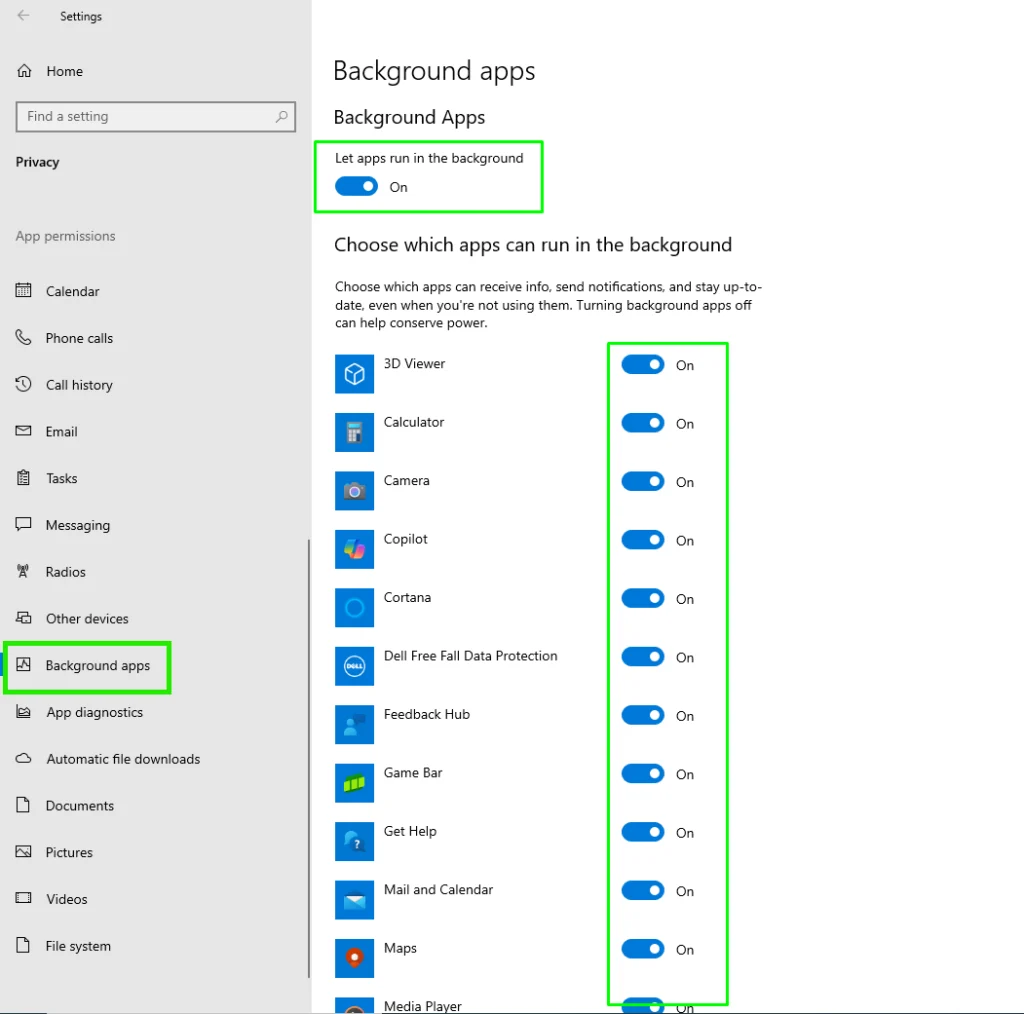Click the Cortana app icon

(x=355, y=608)
